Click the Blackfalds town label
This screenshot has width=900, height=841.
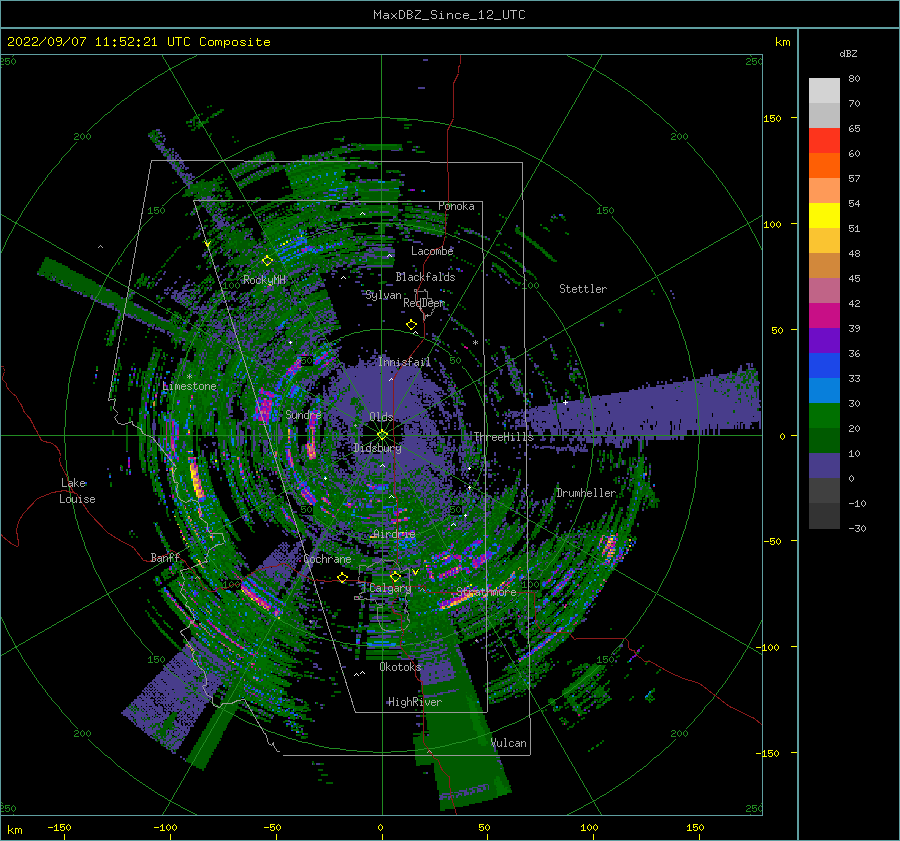(425, 277)
